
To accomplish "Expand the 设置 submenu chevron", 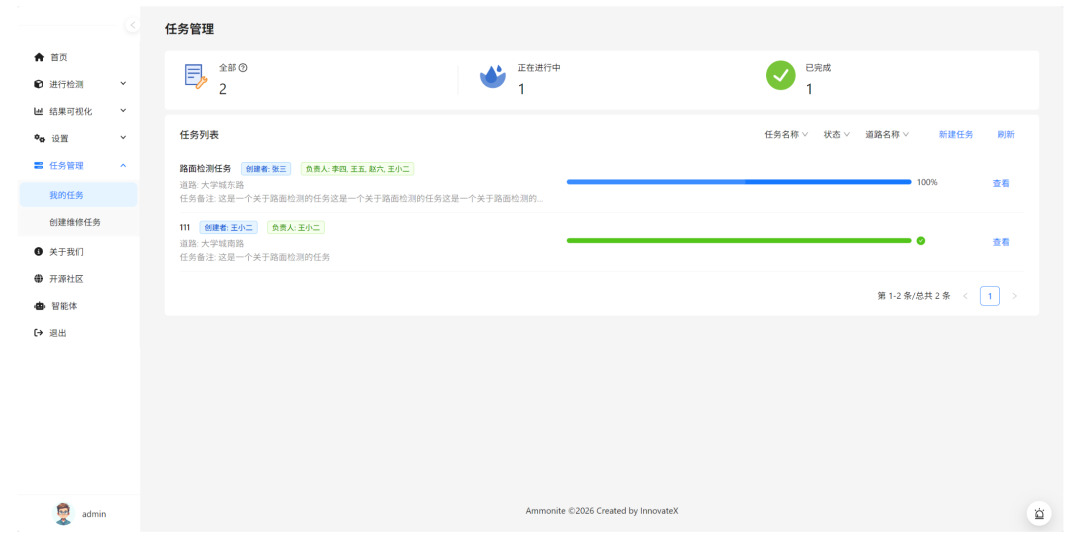I will click(123, 138).
